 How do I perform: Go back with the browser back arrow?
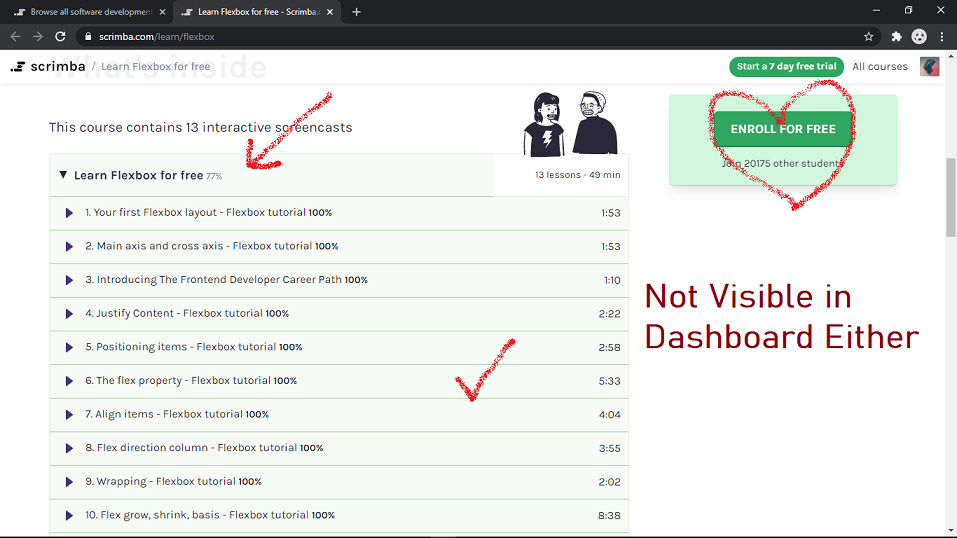click(15, 37)
